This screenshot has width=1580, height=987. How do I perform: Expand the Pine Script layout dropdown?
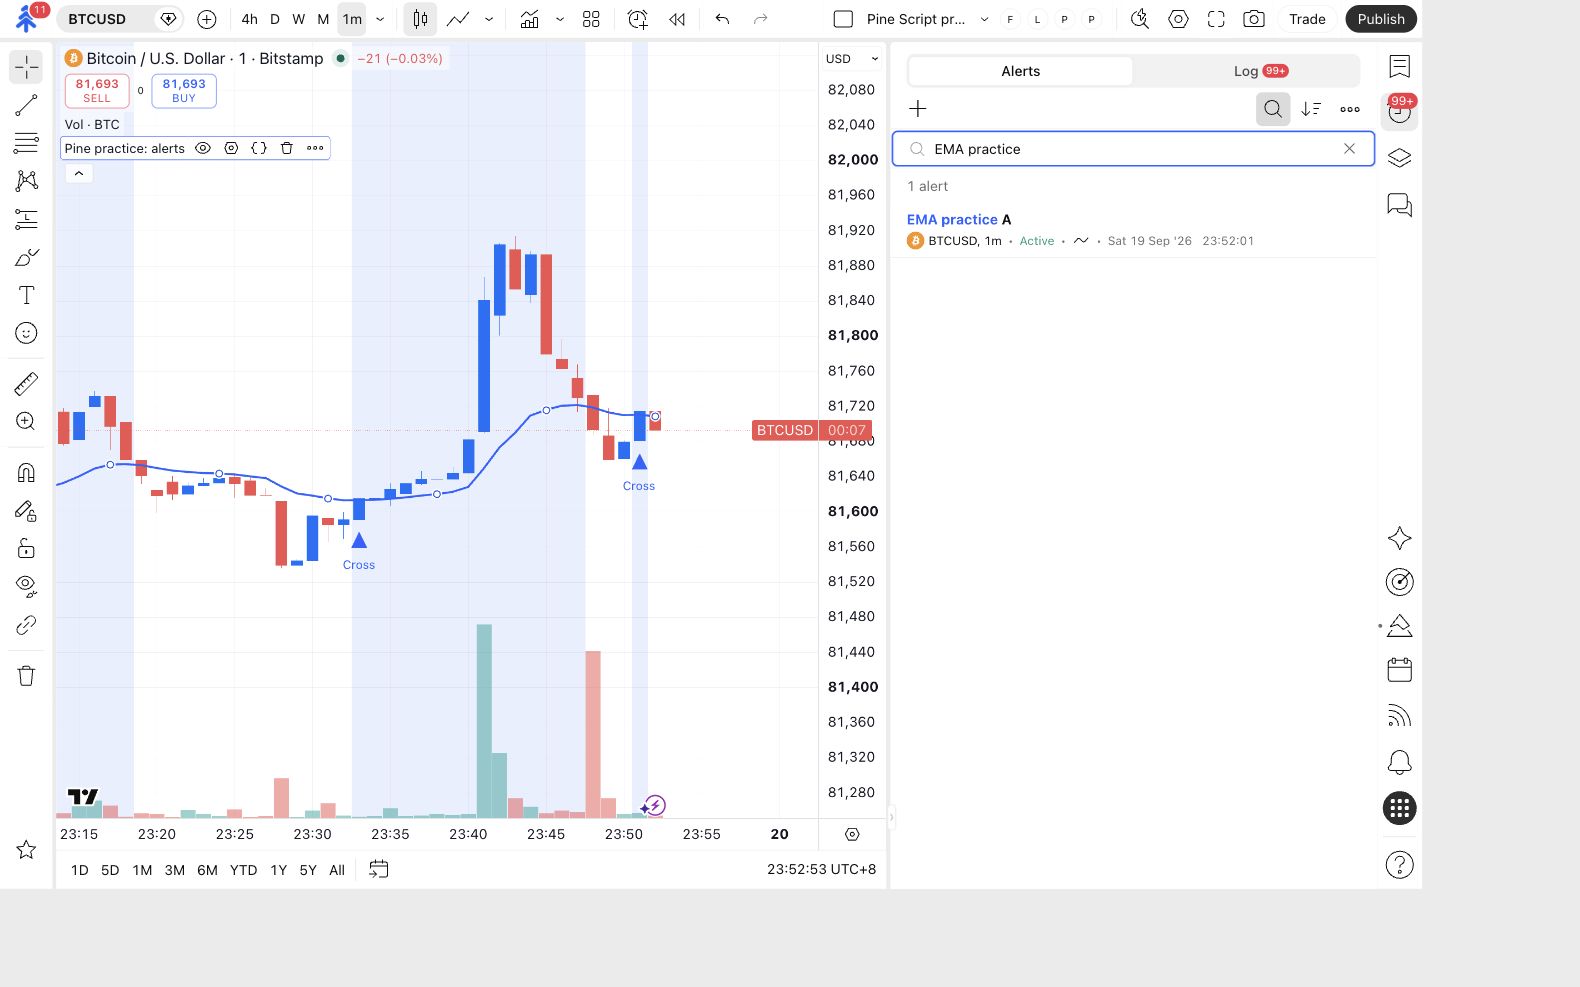coord(984,19)
